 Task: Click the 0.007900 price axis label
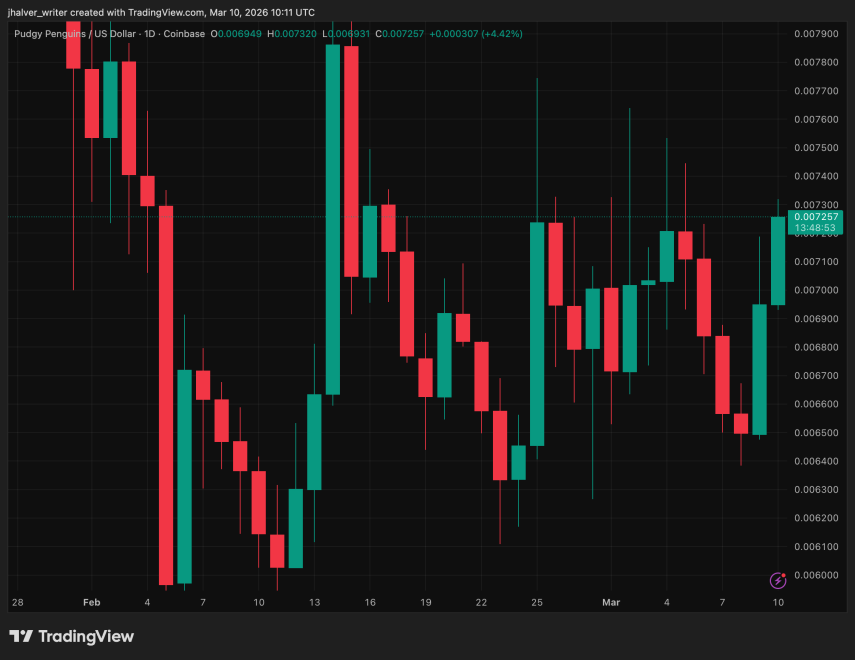coord(815,34)
